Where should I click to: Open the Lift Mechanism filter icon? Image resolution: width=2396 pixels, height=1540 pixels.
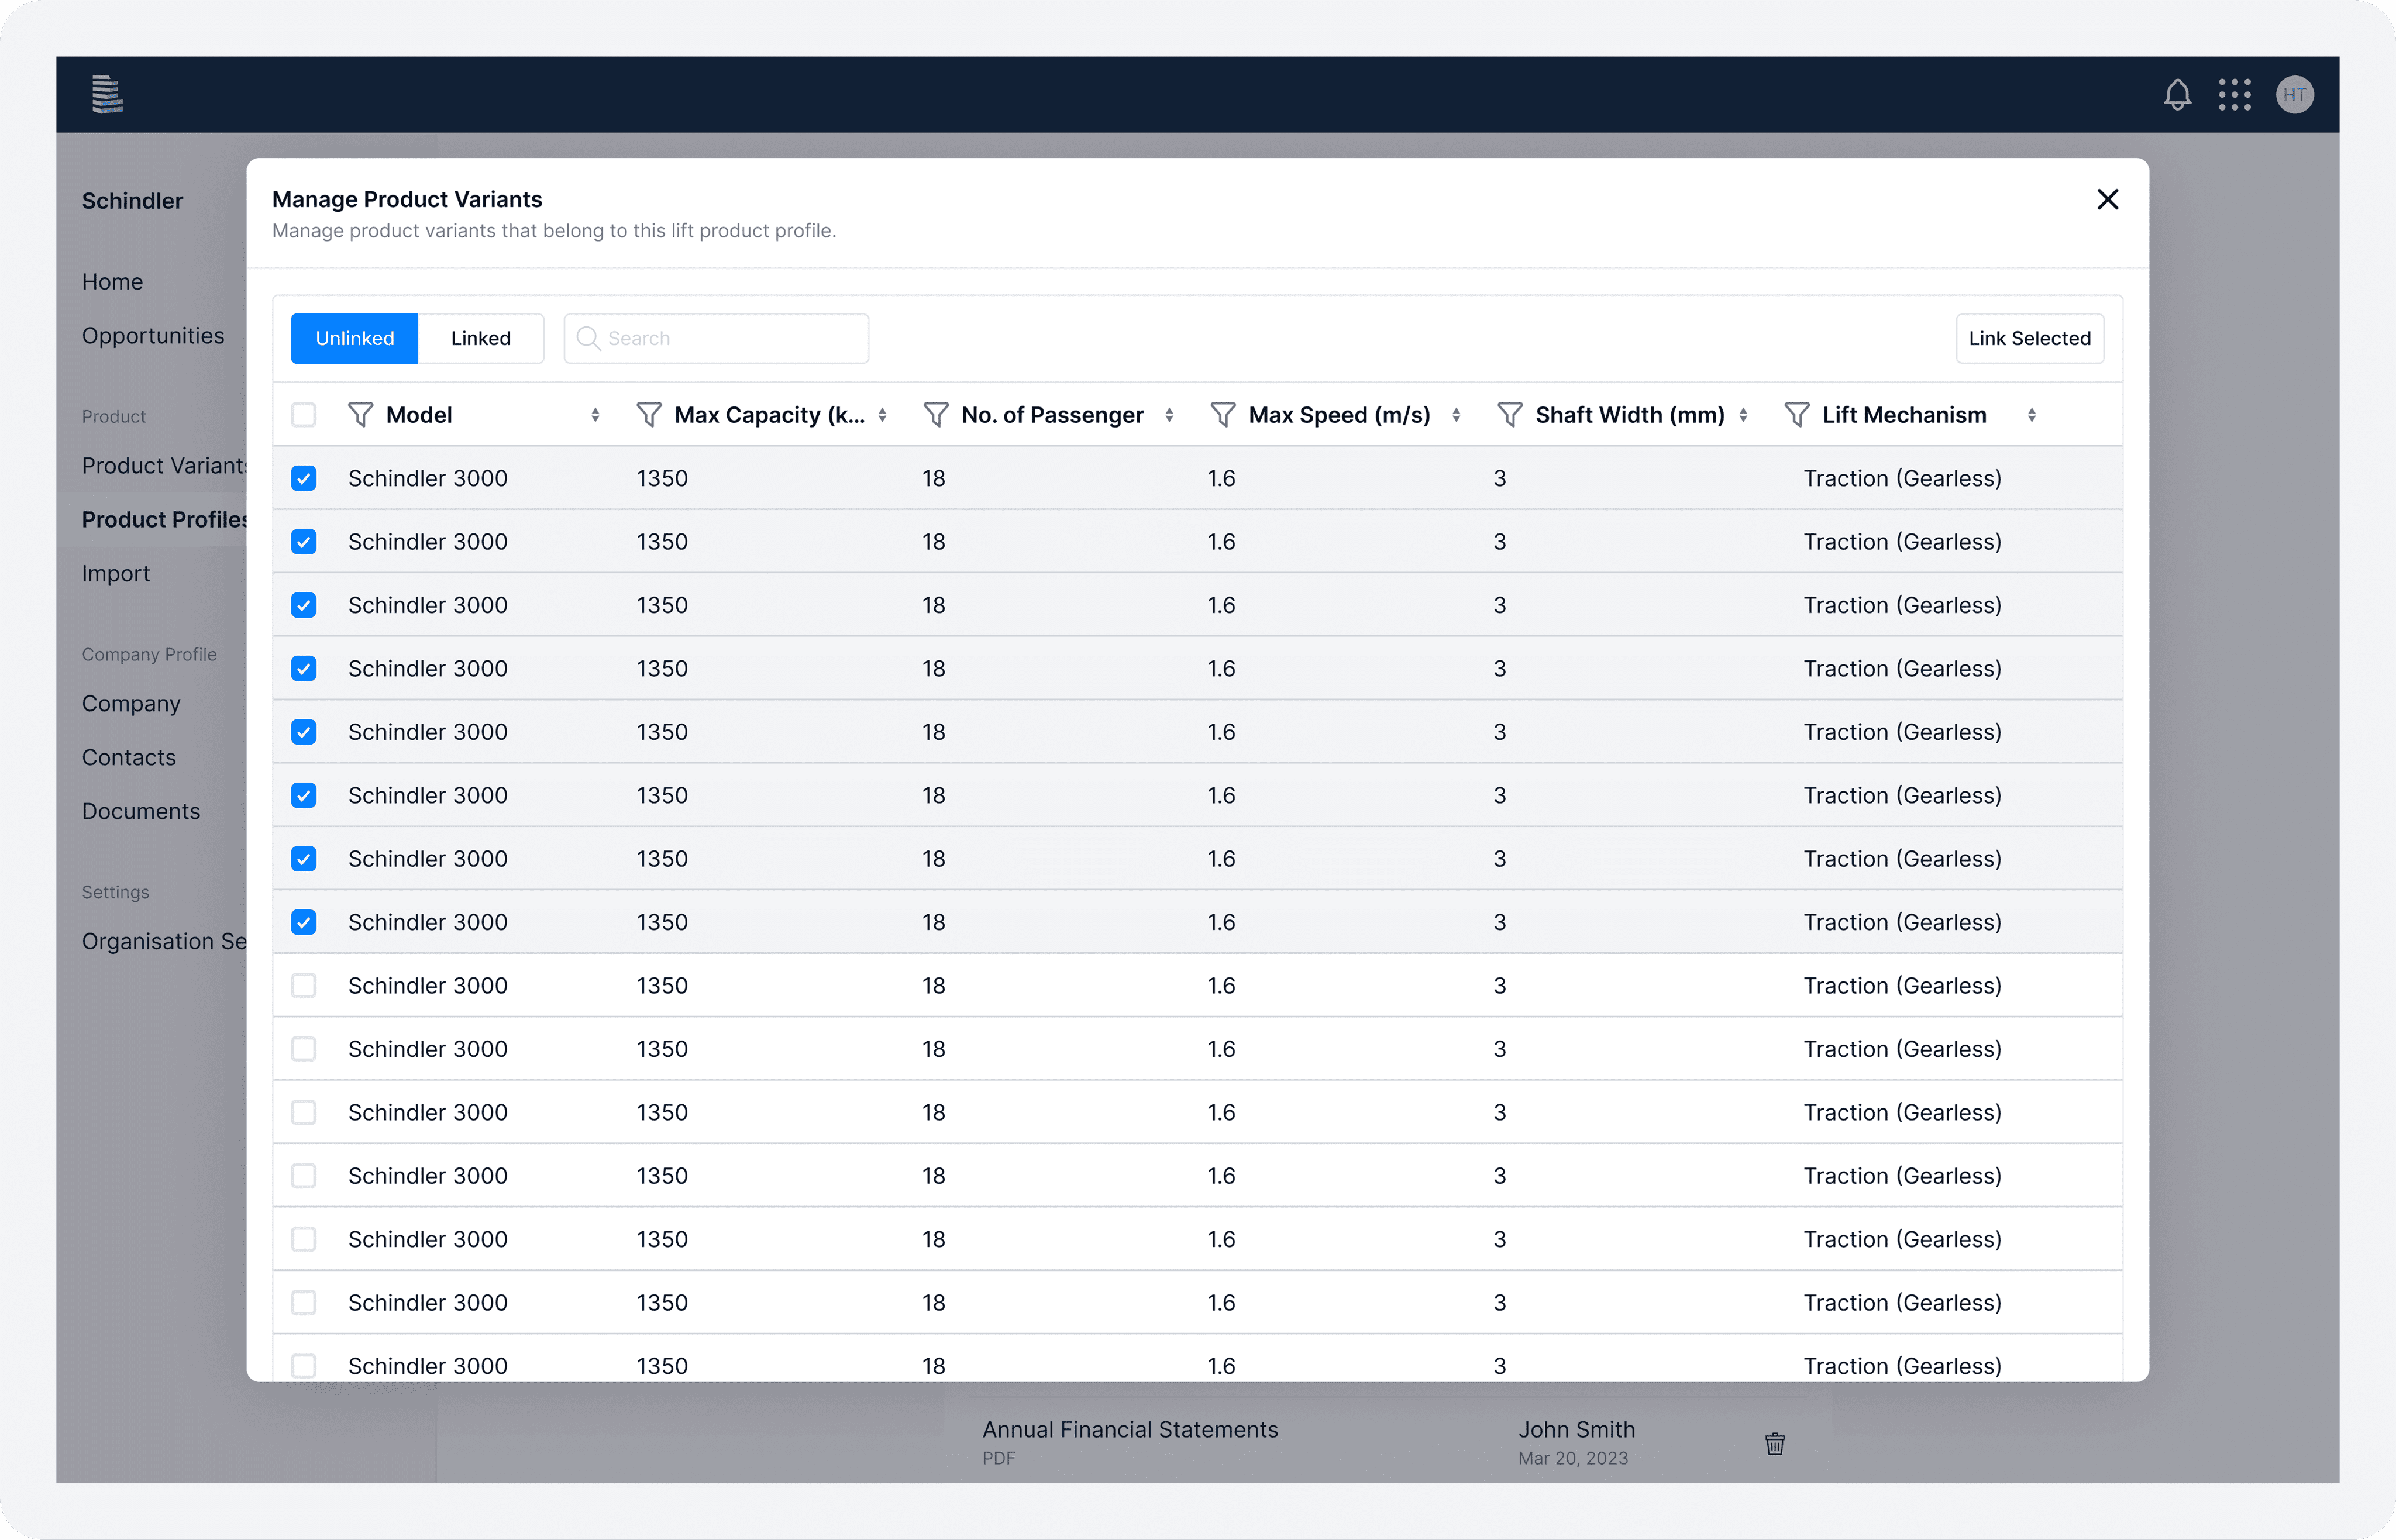click(1796, 415)
